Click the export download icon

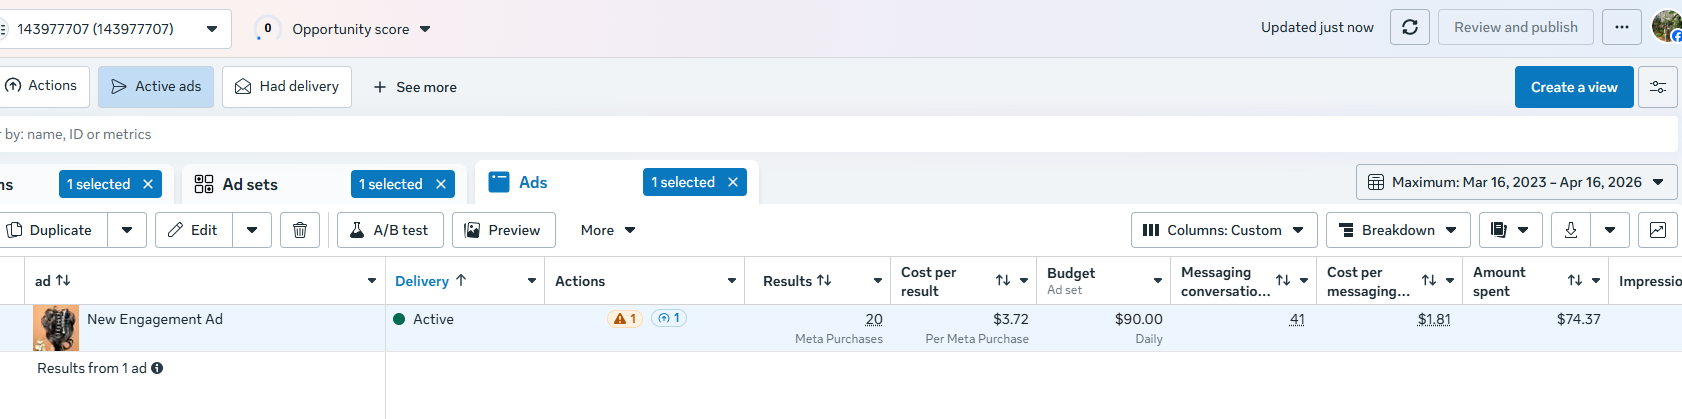click(x=1571, y=230)
